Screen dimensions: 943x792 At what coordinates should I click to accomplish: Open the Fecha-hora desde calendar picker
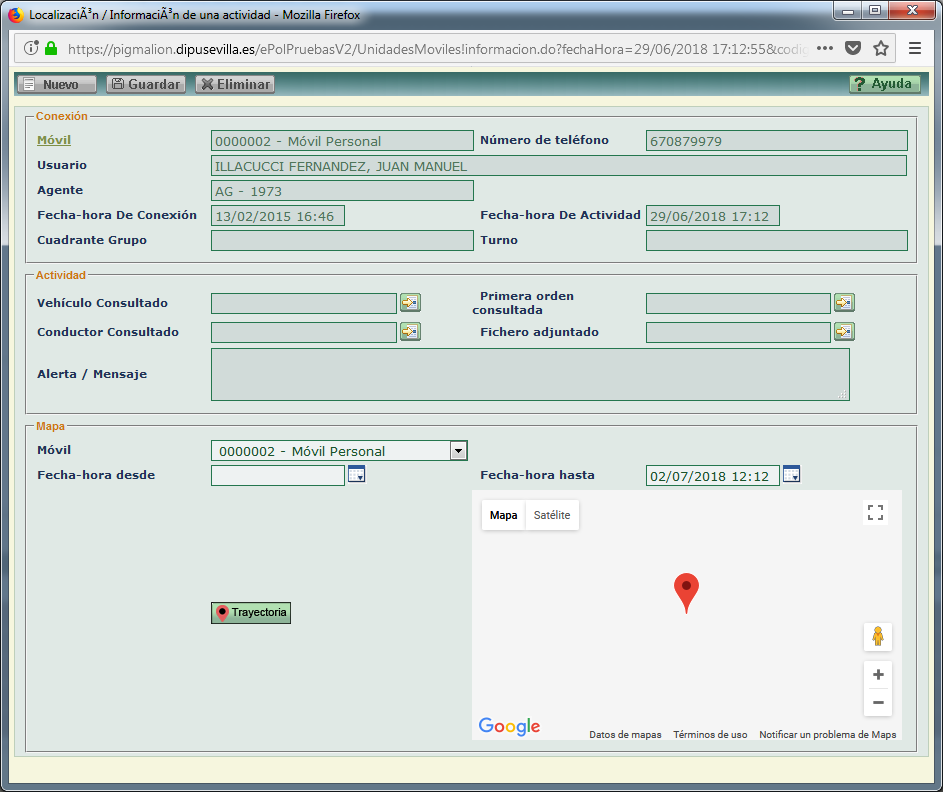click(x=357, y=475)
